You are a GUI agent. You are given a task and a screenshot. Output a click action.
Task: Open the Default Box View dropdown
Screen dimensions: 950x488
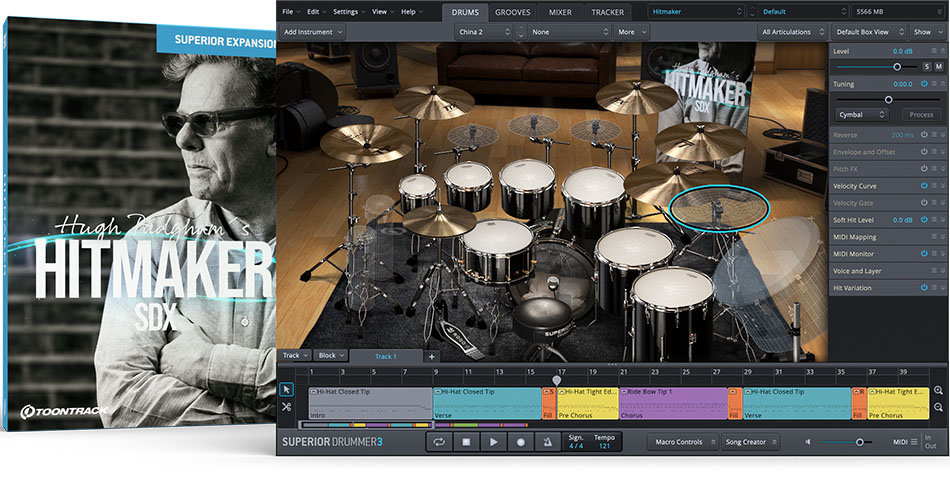pos(869,32)
